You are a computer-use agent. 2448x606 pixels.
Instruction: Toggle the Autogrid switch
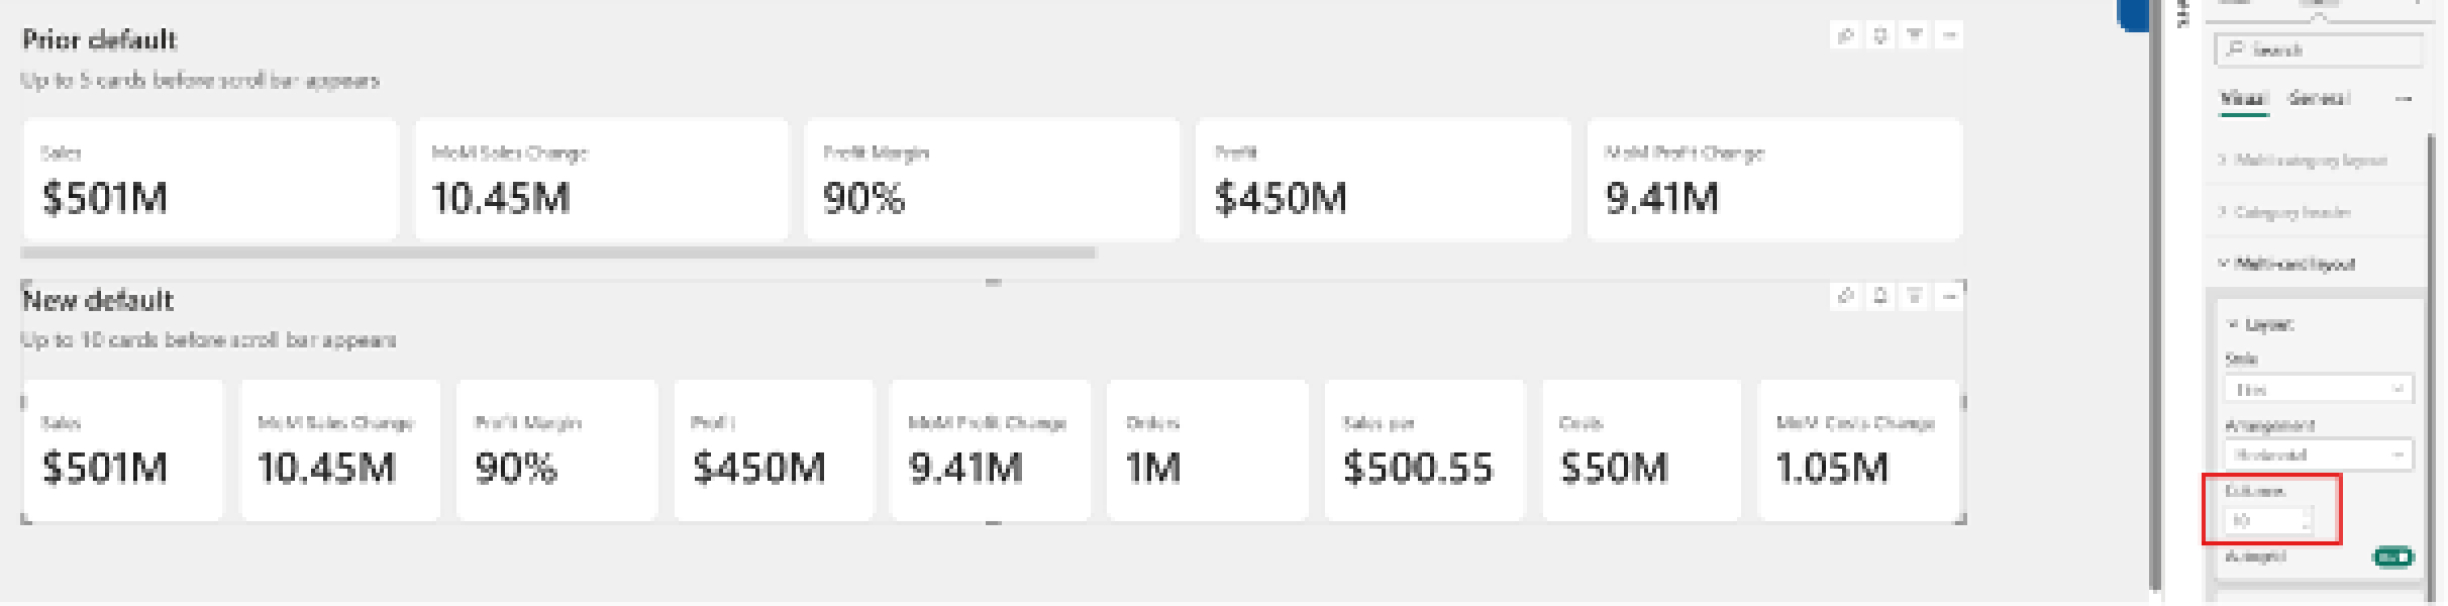click(x=2393, y=557)
